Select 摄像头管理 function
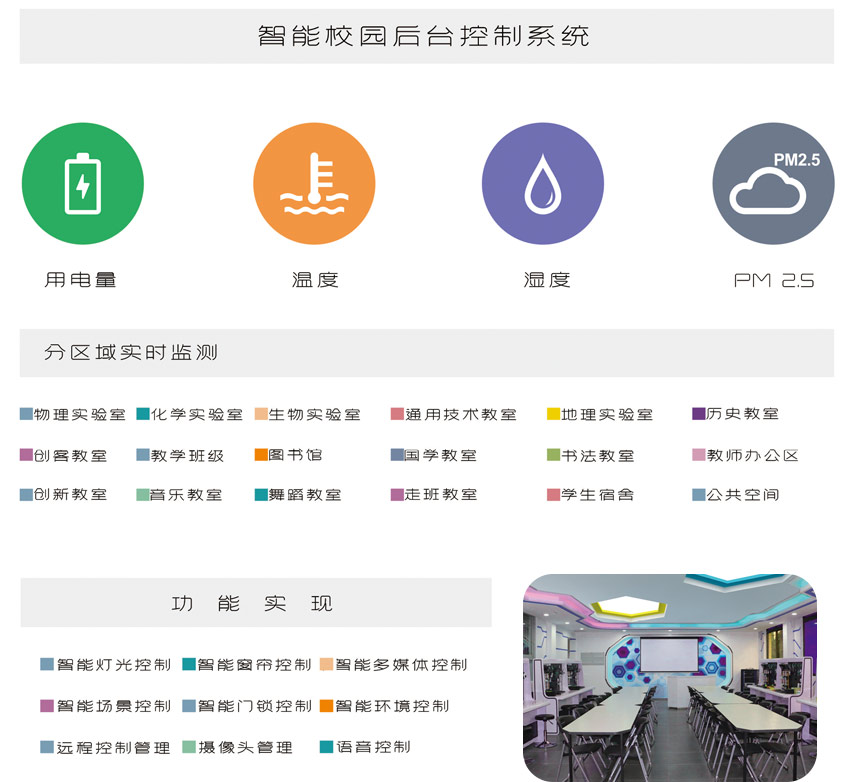858x782 pixels. click(245, 747)
